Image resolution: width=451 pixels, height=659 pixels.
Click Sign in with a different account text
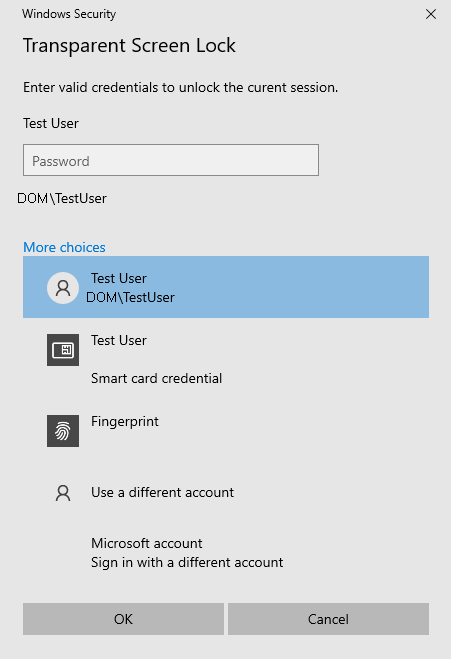(x=187, y=562)
